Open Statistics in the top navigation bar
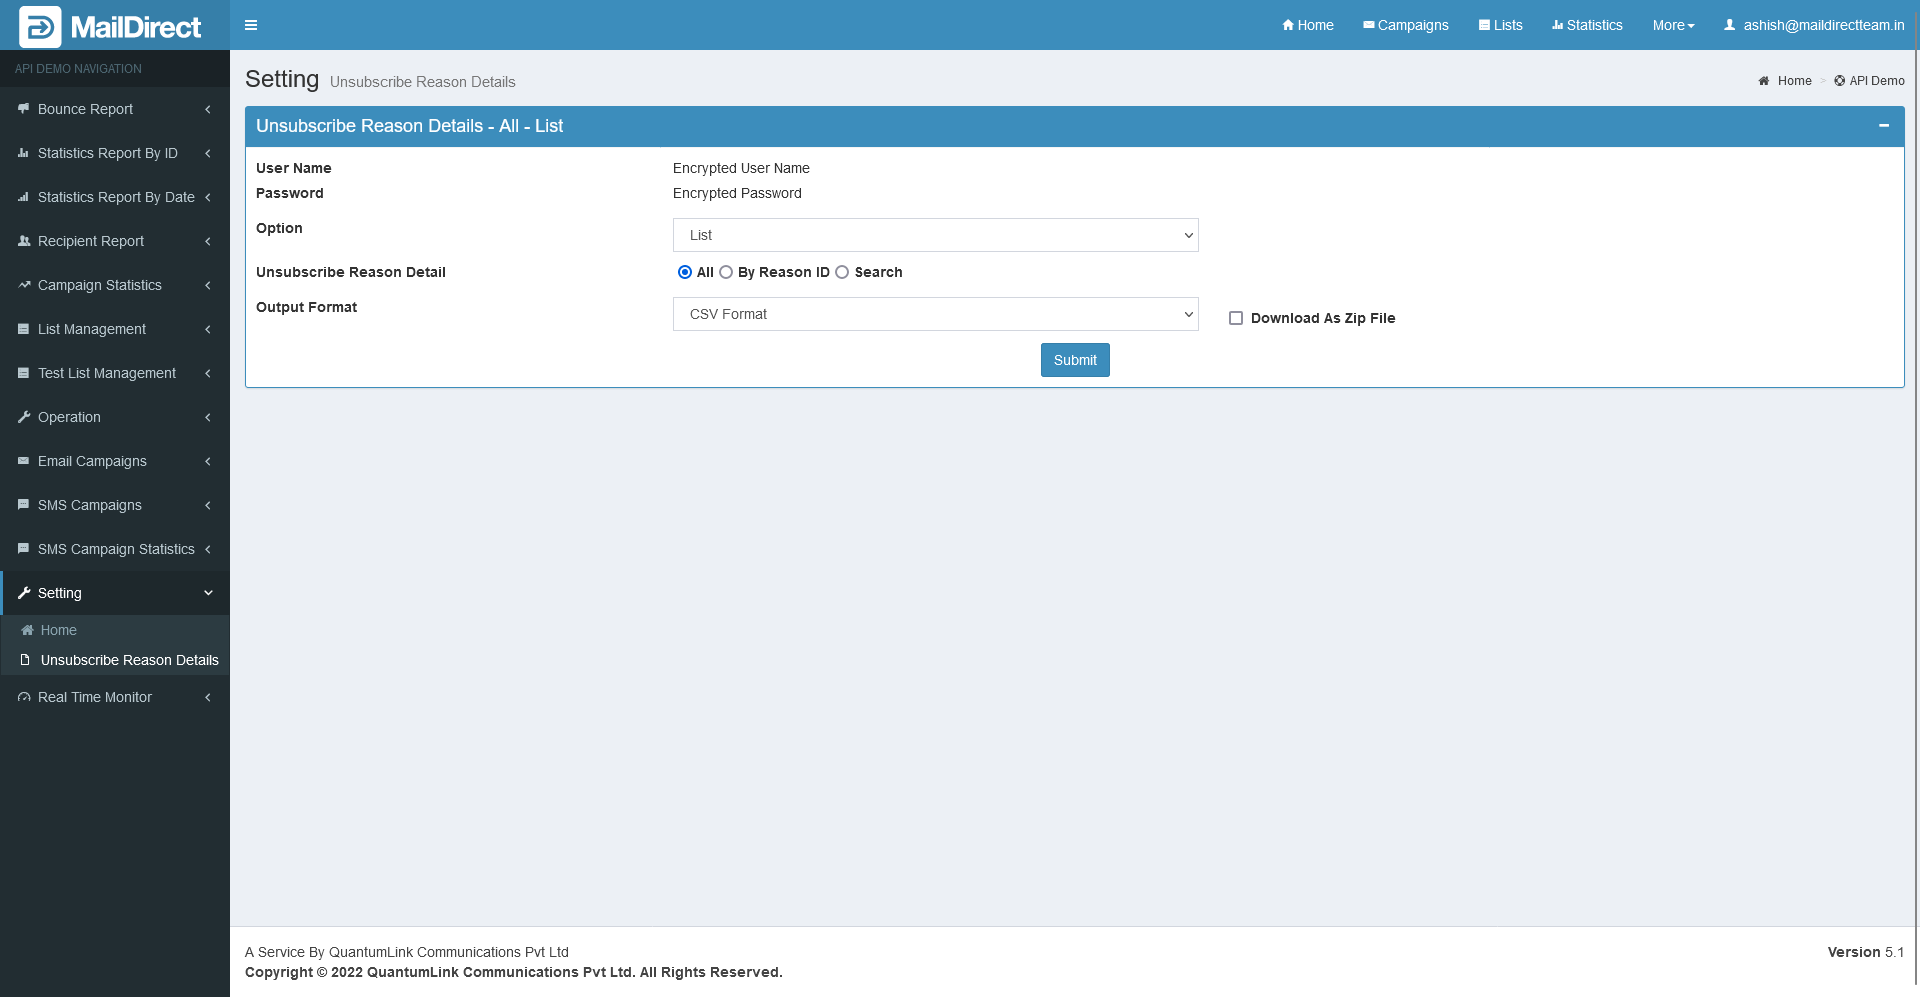Image resolution: width=1920 pixels, height=997 pixels. coord(1587,25)
